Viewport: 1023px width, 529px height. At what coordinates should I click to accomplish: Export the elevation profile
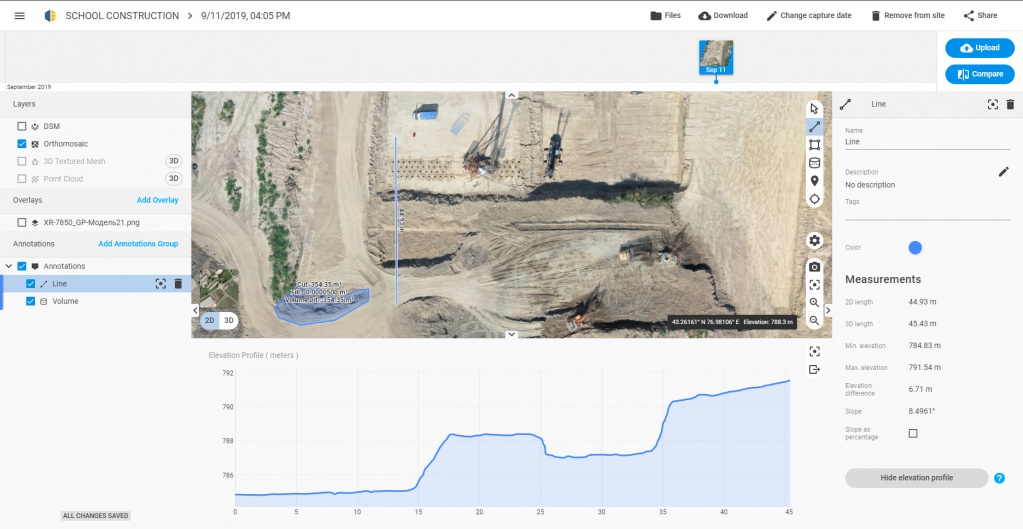(x=814, y=370)
